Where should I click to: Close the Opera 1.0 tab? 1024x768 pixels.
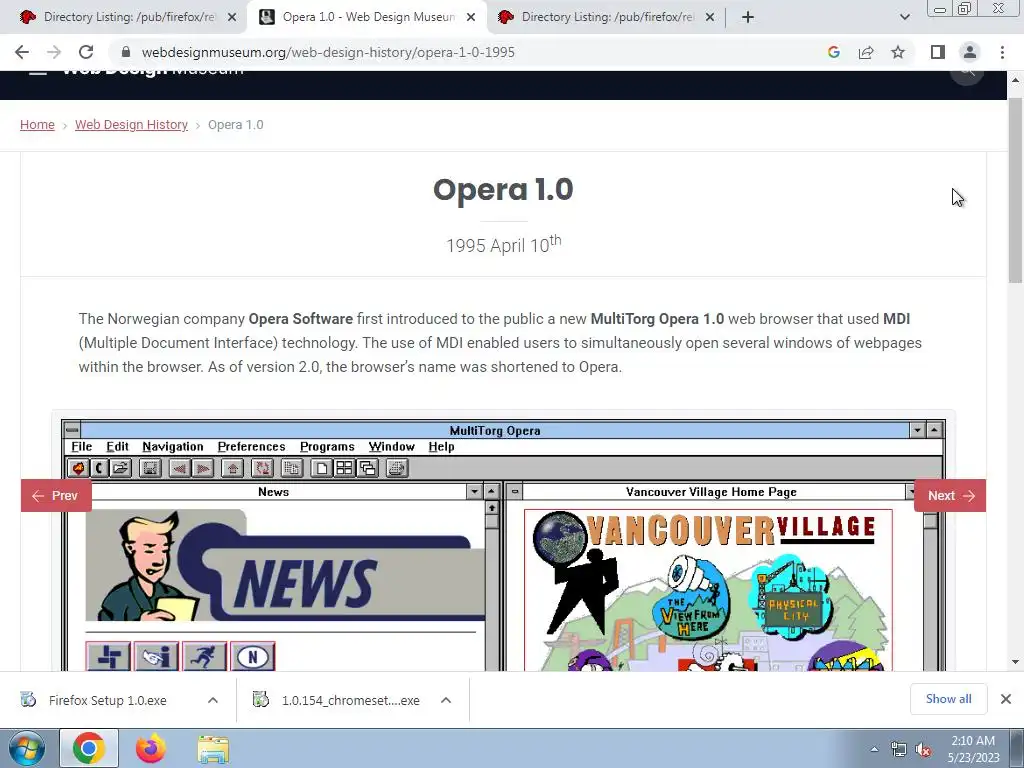point(471,18)
